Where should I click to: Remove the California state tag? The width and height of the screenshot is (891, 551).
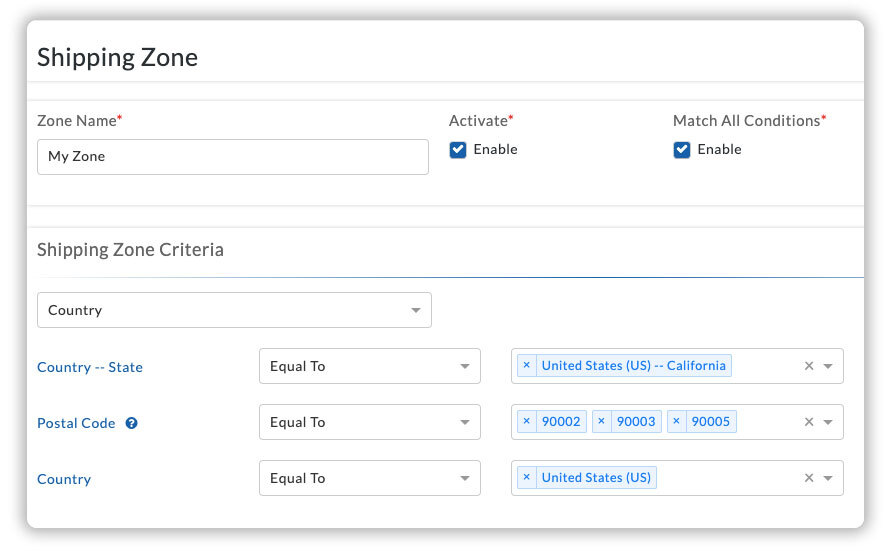tap(527, 366)
